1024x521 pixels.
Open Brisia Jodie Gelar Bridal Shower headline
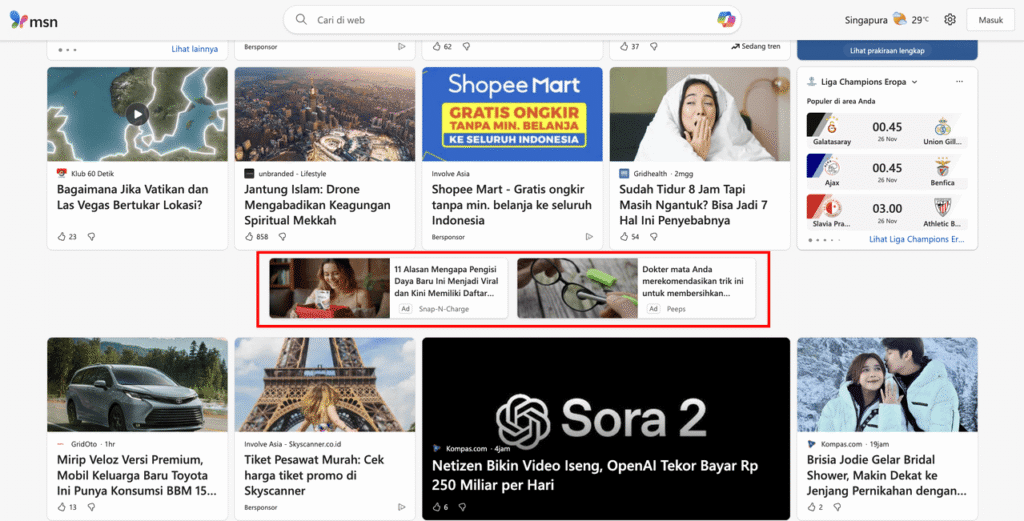[x=887, y=475]
